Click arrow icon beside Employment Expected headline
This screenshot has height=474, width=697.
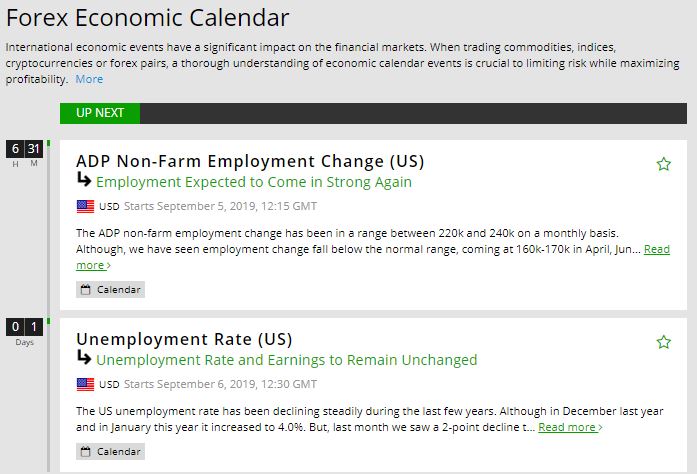(x=84, y=180)
